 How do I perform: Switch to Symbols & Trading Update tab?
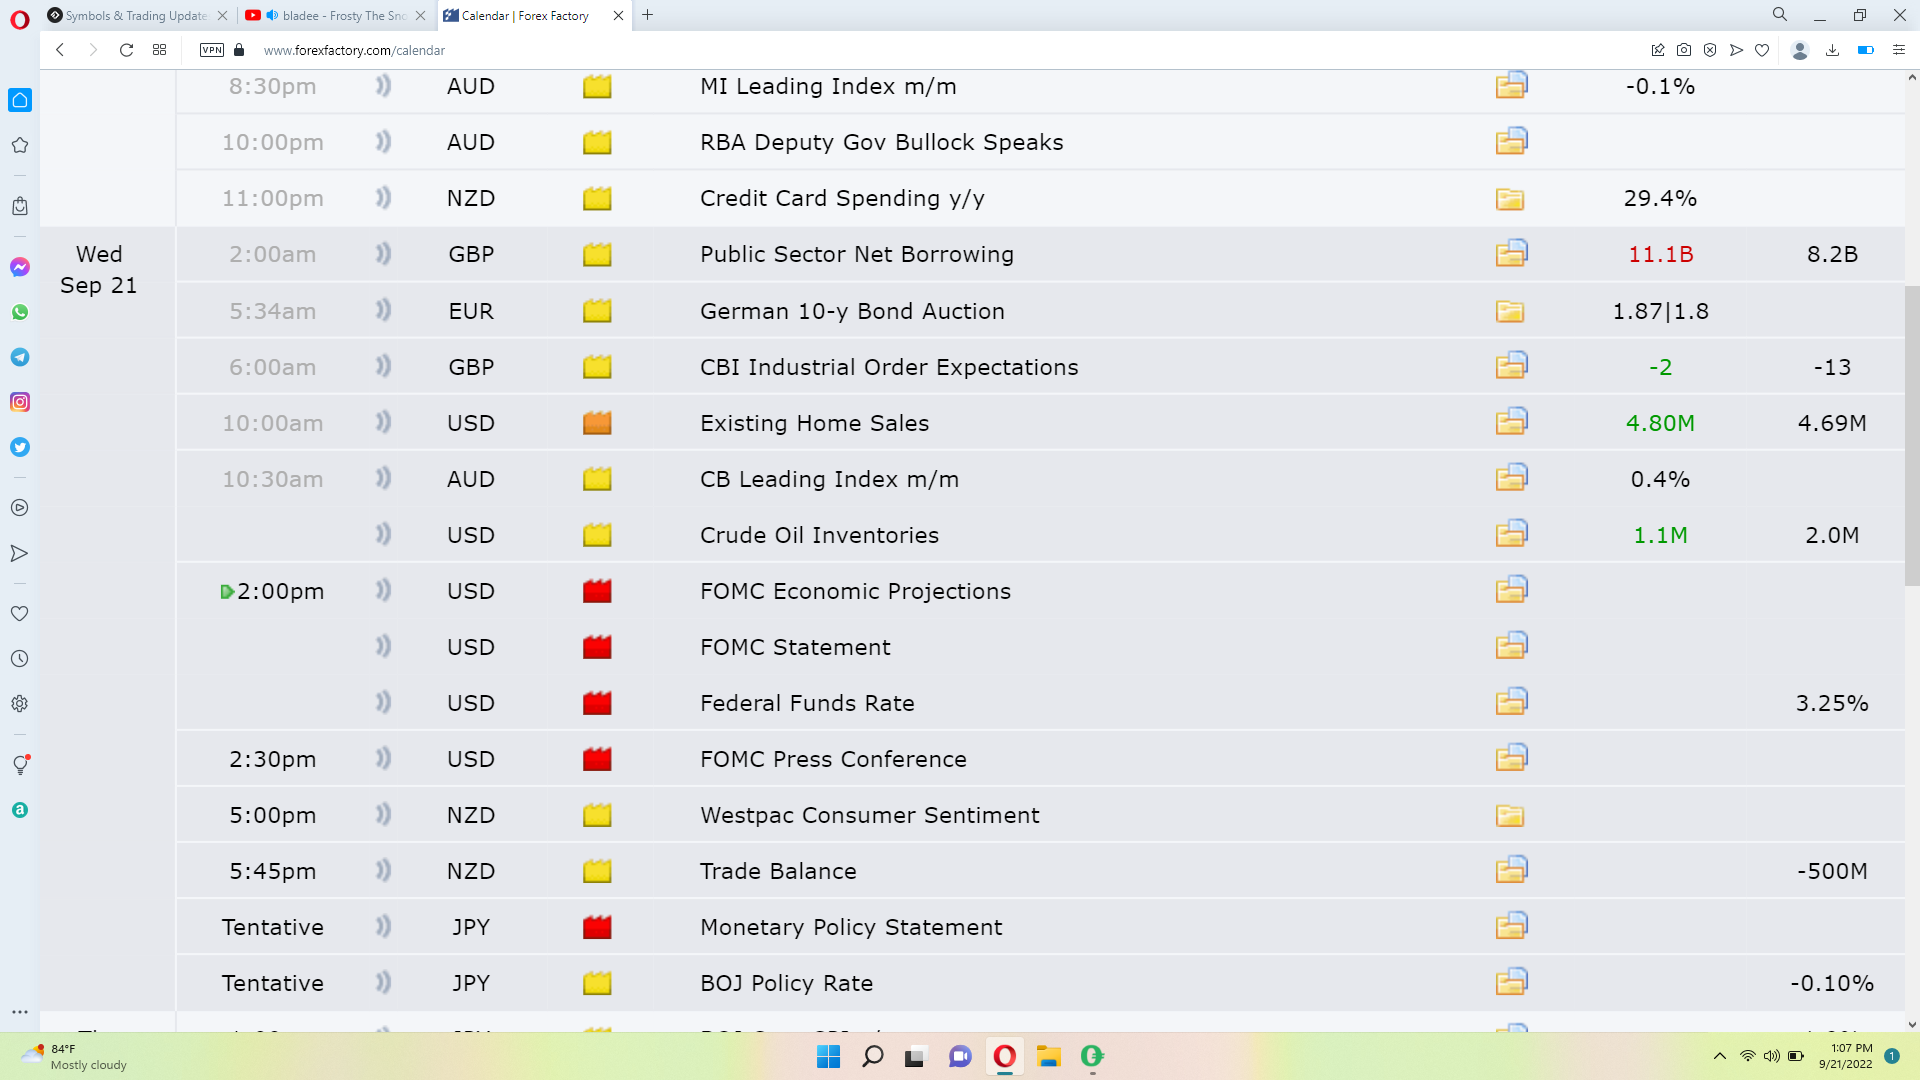135,15
